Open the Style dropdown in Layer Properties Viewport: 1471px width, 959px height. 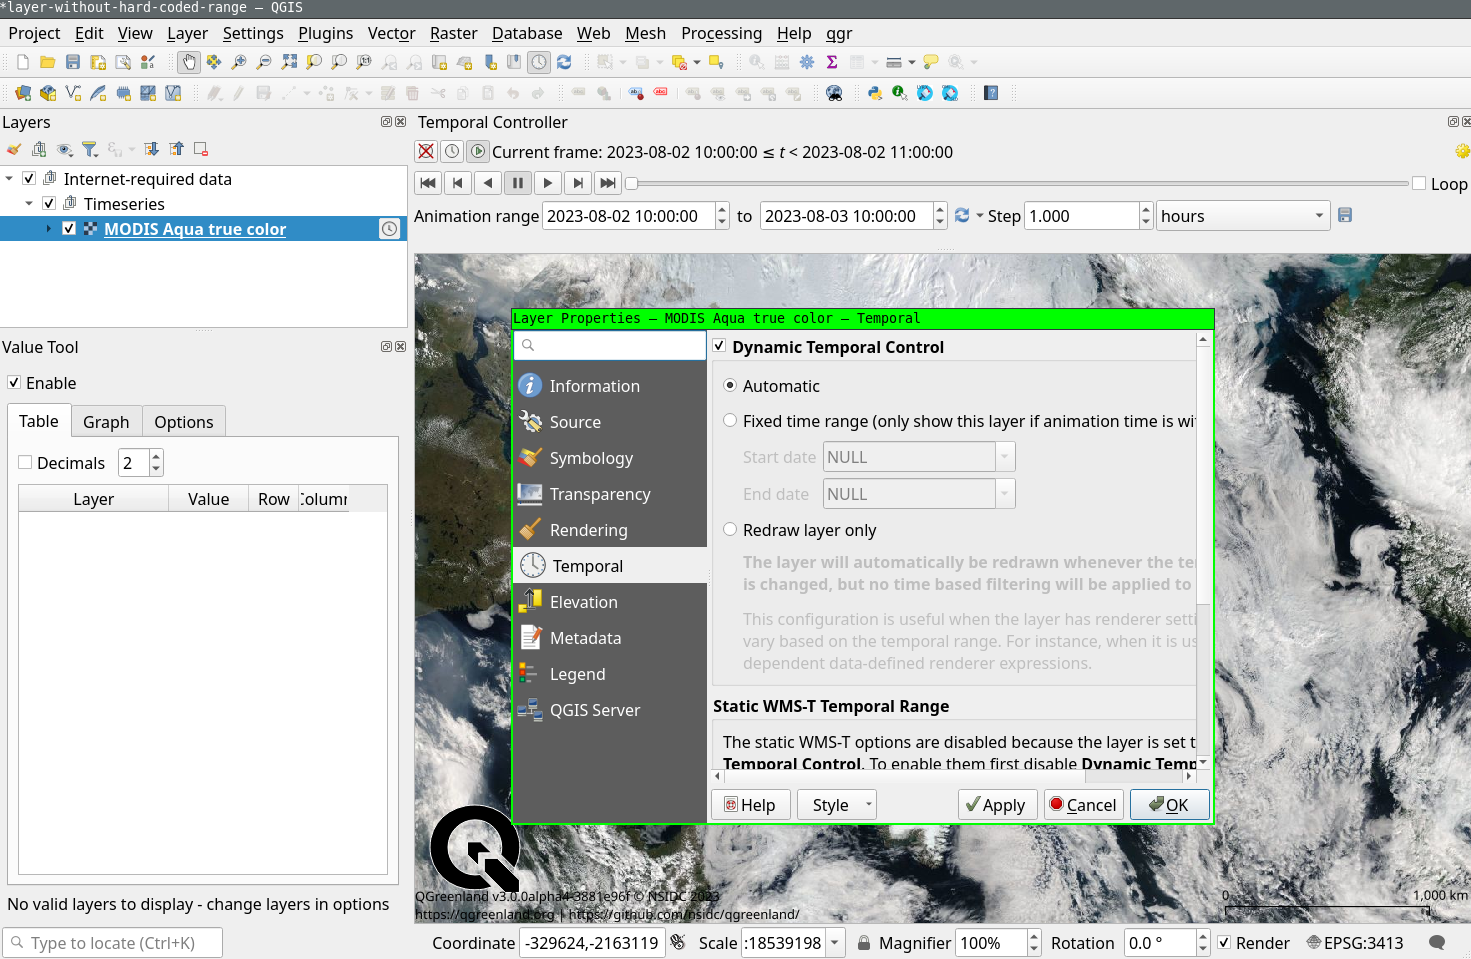point(837,804)
